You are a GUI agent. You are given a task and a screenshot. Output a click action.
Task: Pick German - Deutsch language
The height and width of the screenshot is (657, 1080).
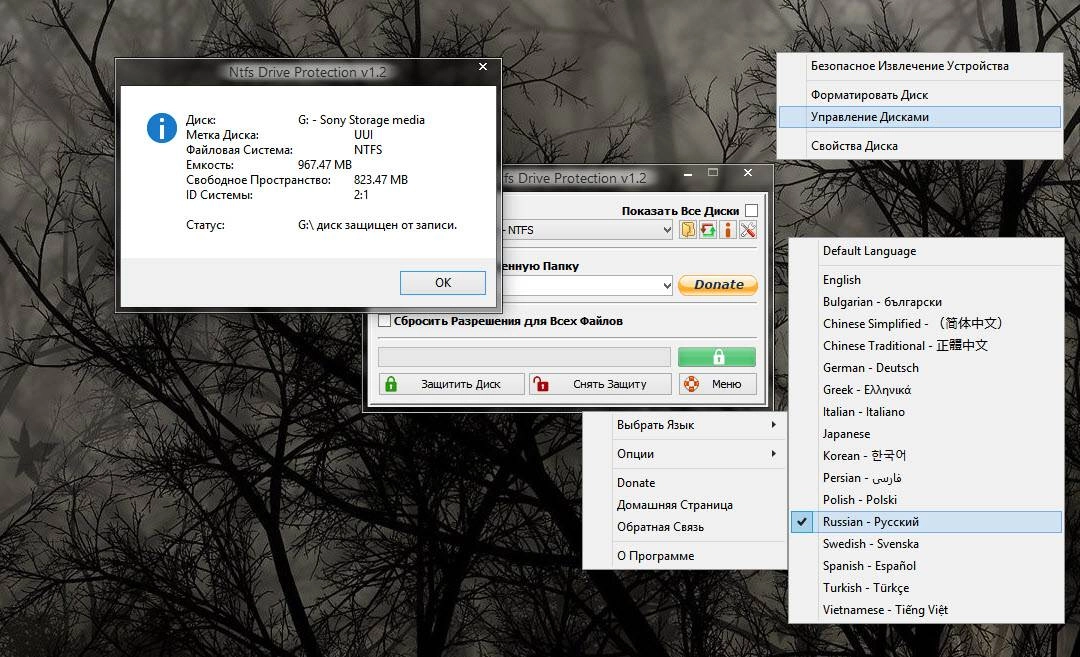pos(926,368)
